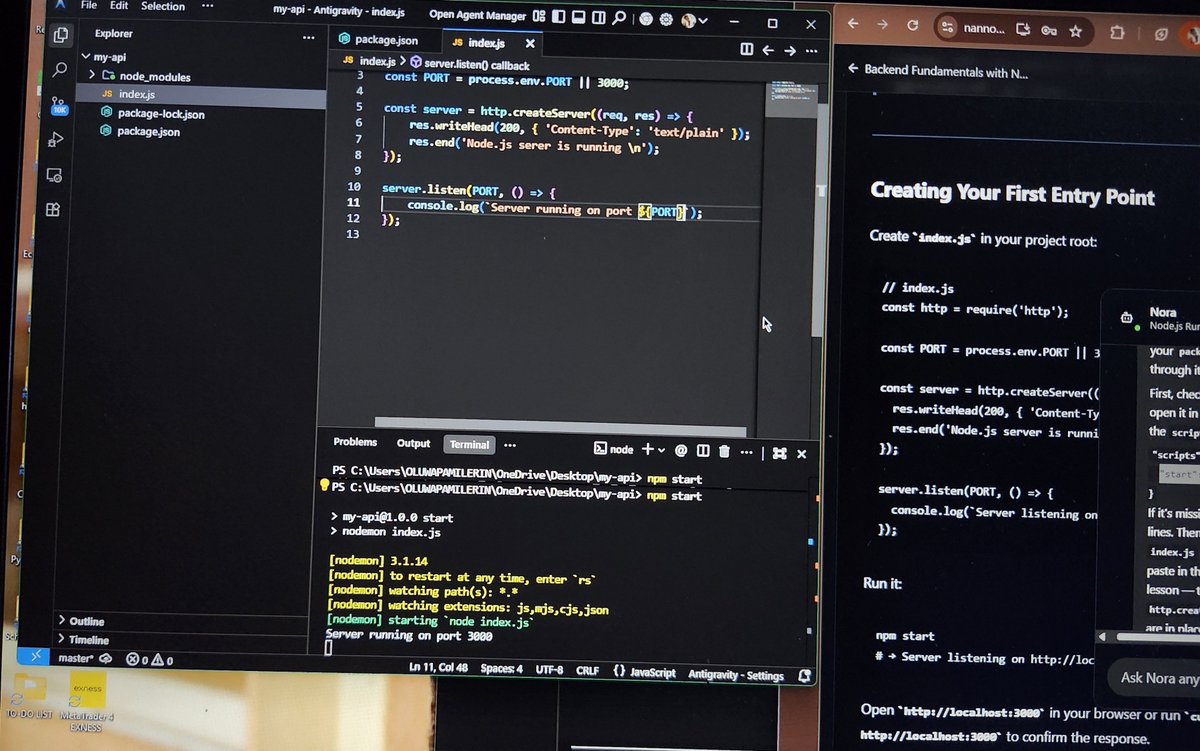Navigate back with the editor arrow
The height and width of the screenshot is (751, 1200).
pos(768,50)
